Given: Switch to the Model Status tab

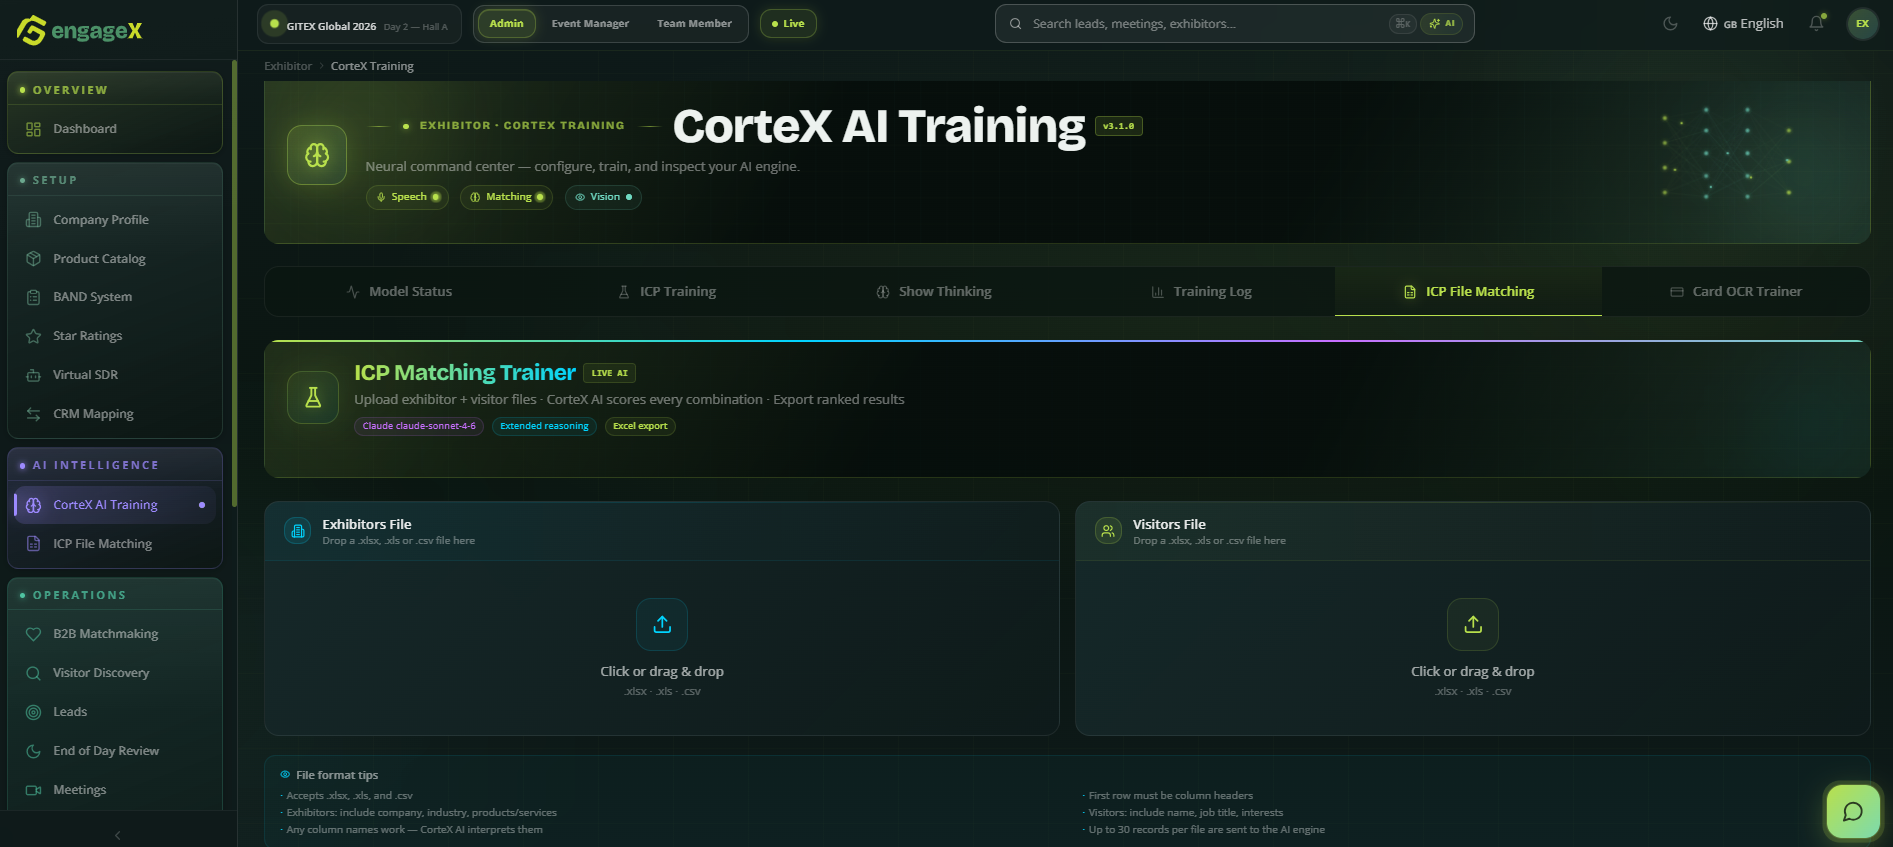Looking at the screenshot, I should 399,292.
